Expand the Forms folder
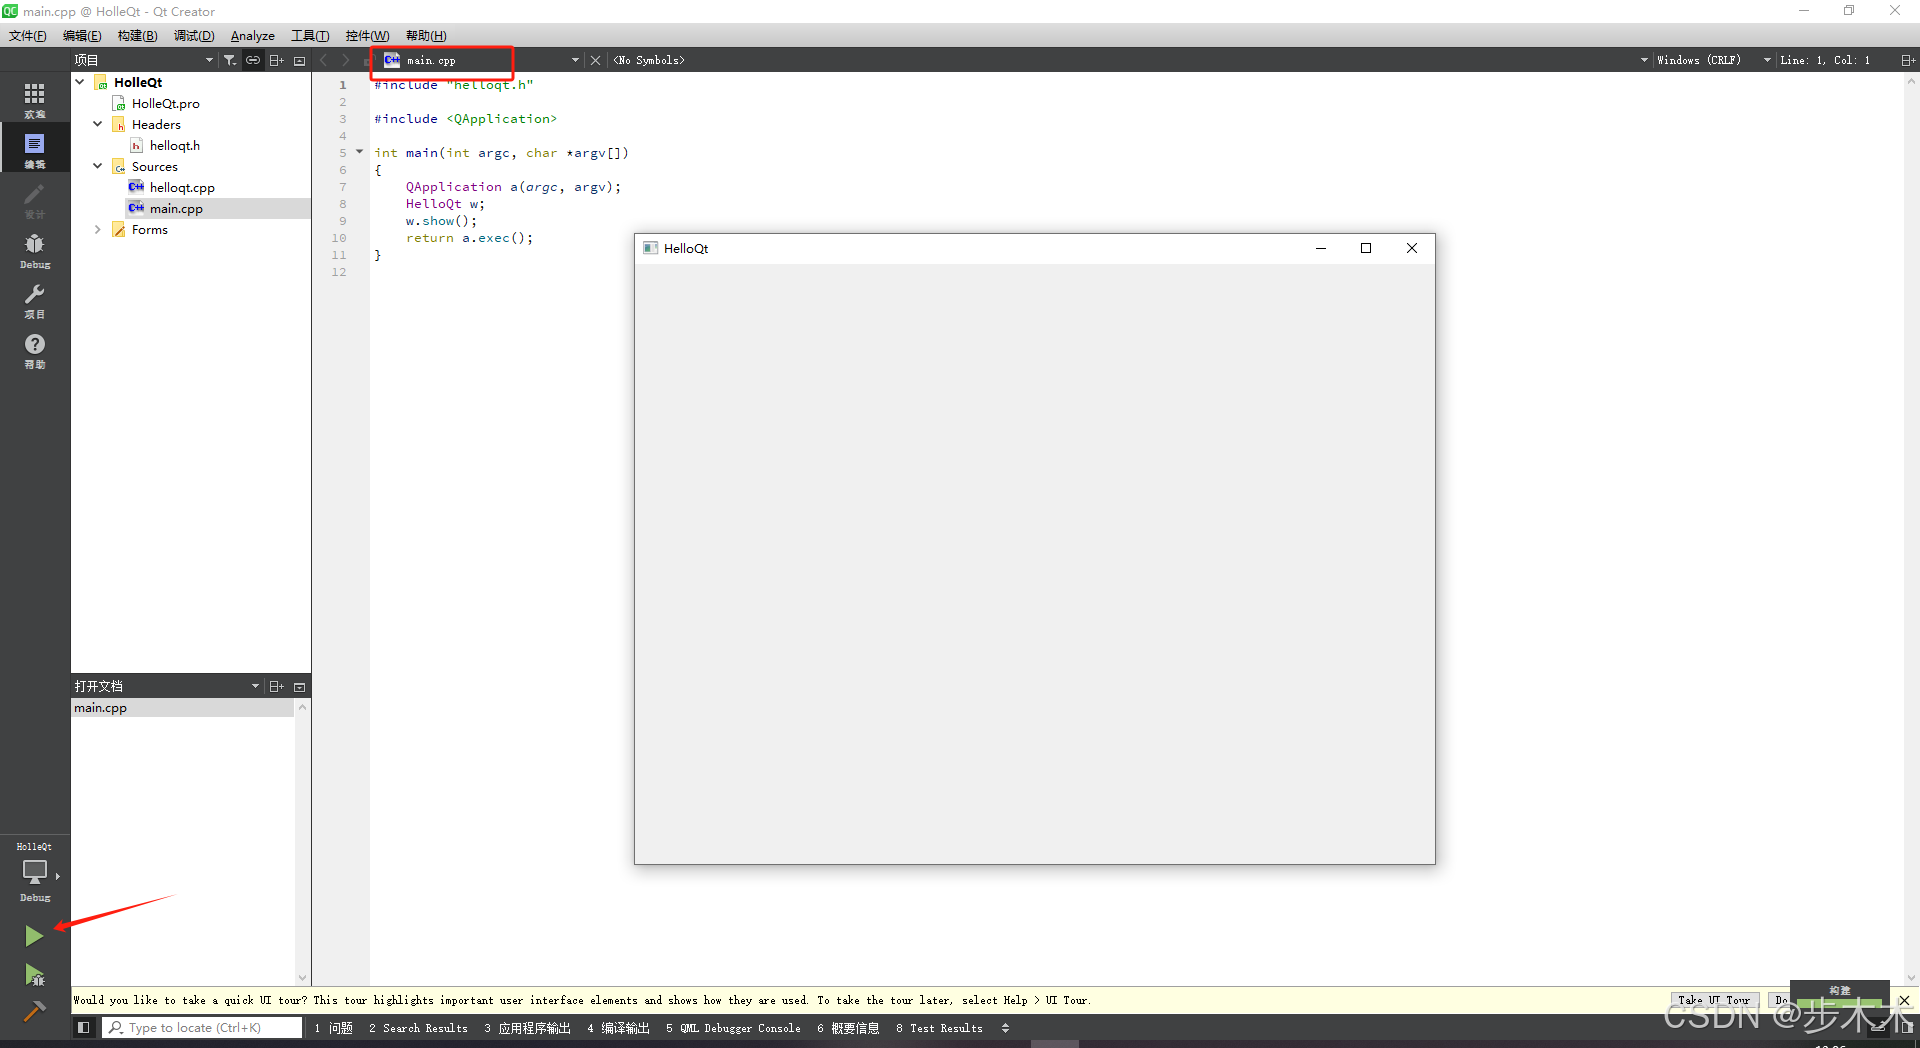The height and width of the screenshot is (1048, 1920). [x=98, y=229]
